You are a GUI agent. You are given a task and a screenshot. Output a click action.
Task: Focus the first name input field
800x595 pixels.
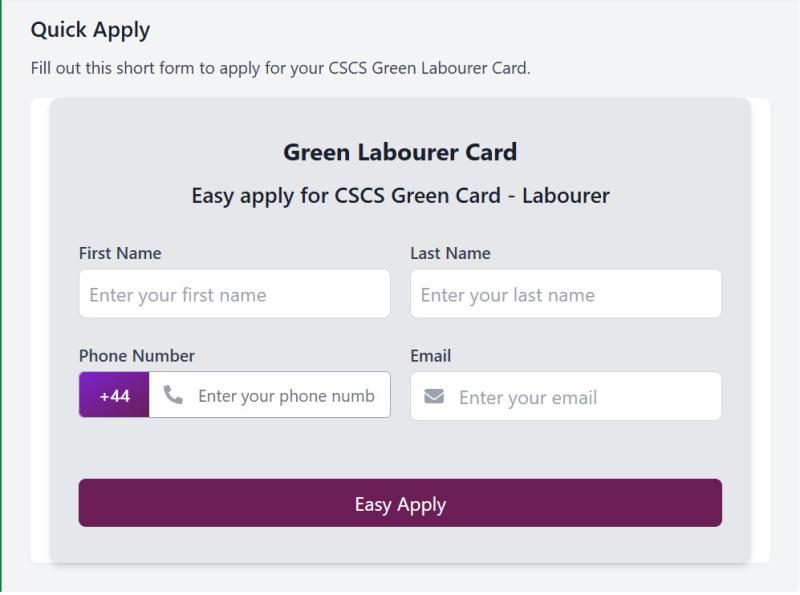234,294
